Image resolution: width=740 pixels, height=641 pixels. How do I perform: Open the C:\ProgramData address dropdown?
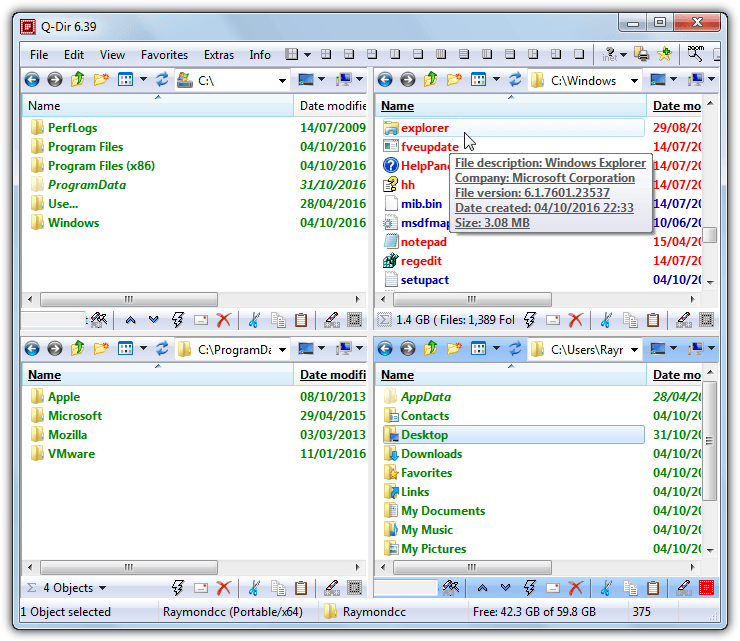[282, 350]
